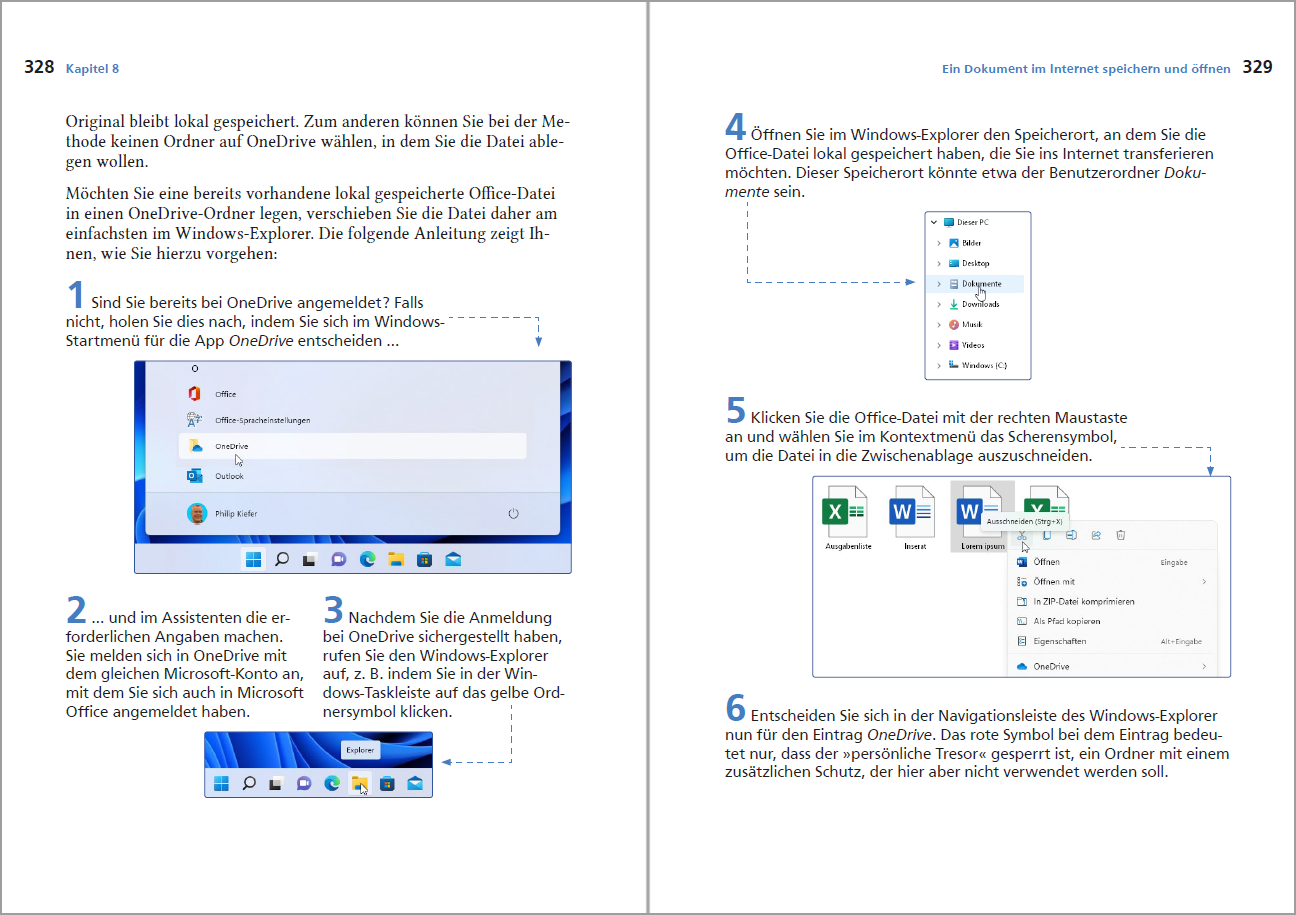
Task: Expand the Bilder folder chevron
Action: (939, 243)
